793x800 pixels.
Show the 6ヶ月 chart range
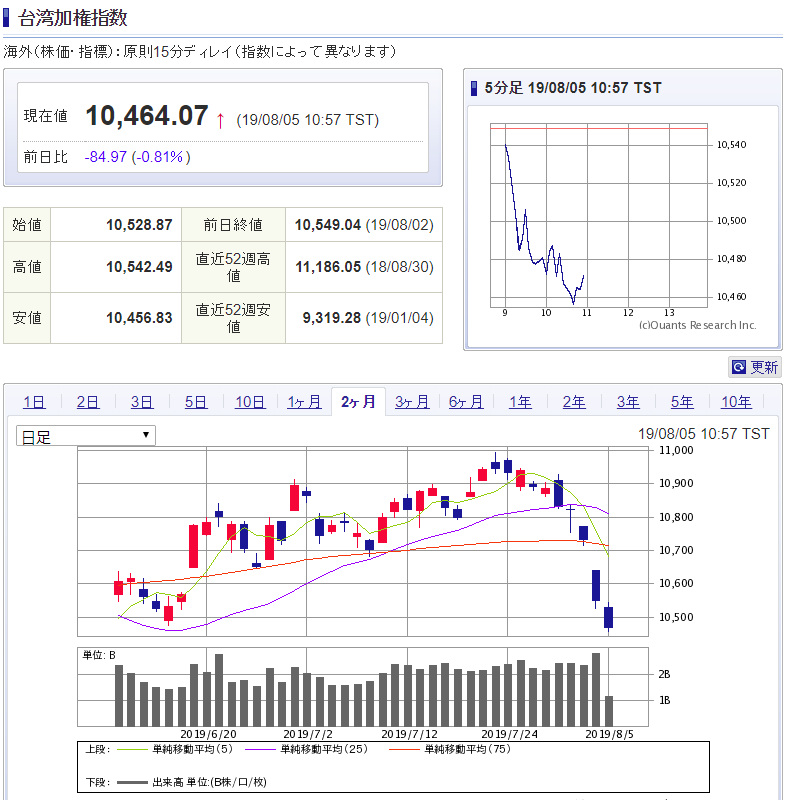coord(466,402)
